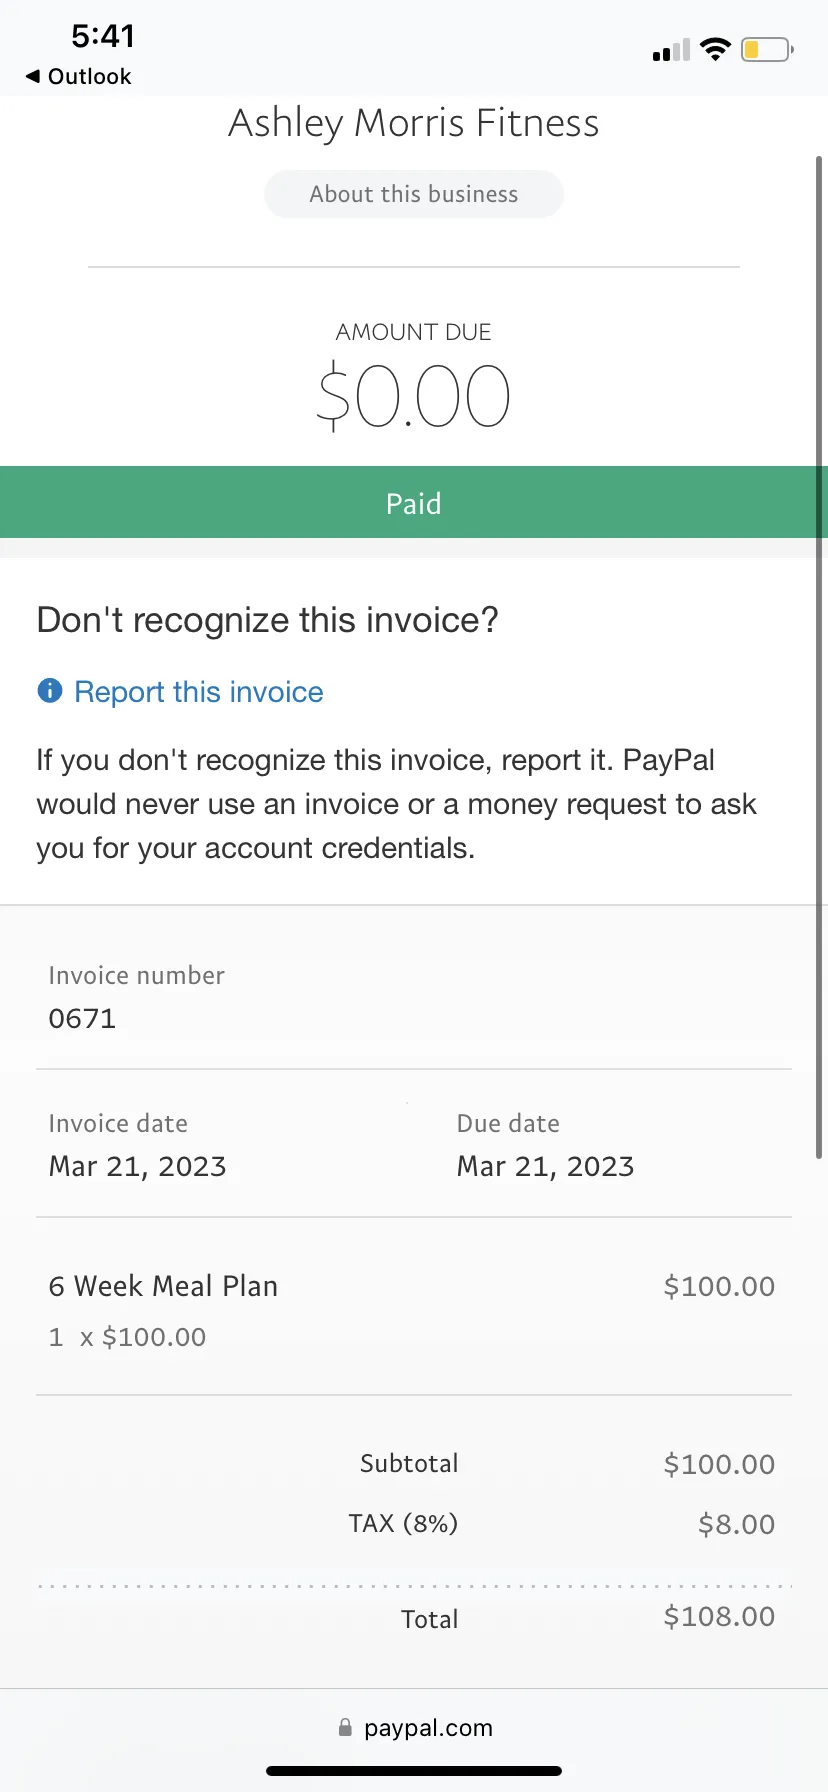
Task: Open About this business
Action: pyautogui.click(x=414, y=194)
